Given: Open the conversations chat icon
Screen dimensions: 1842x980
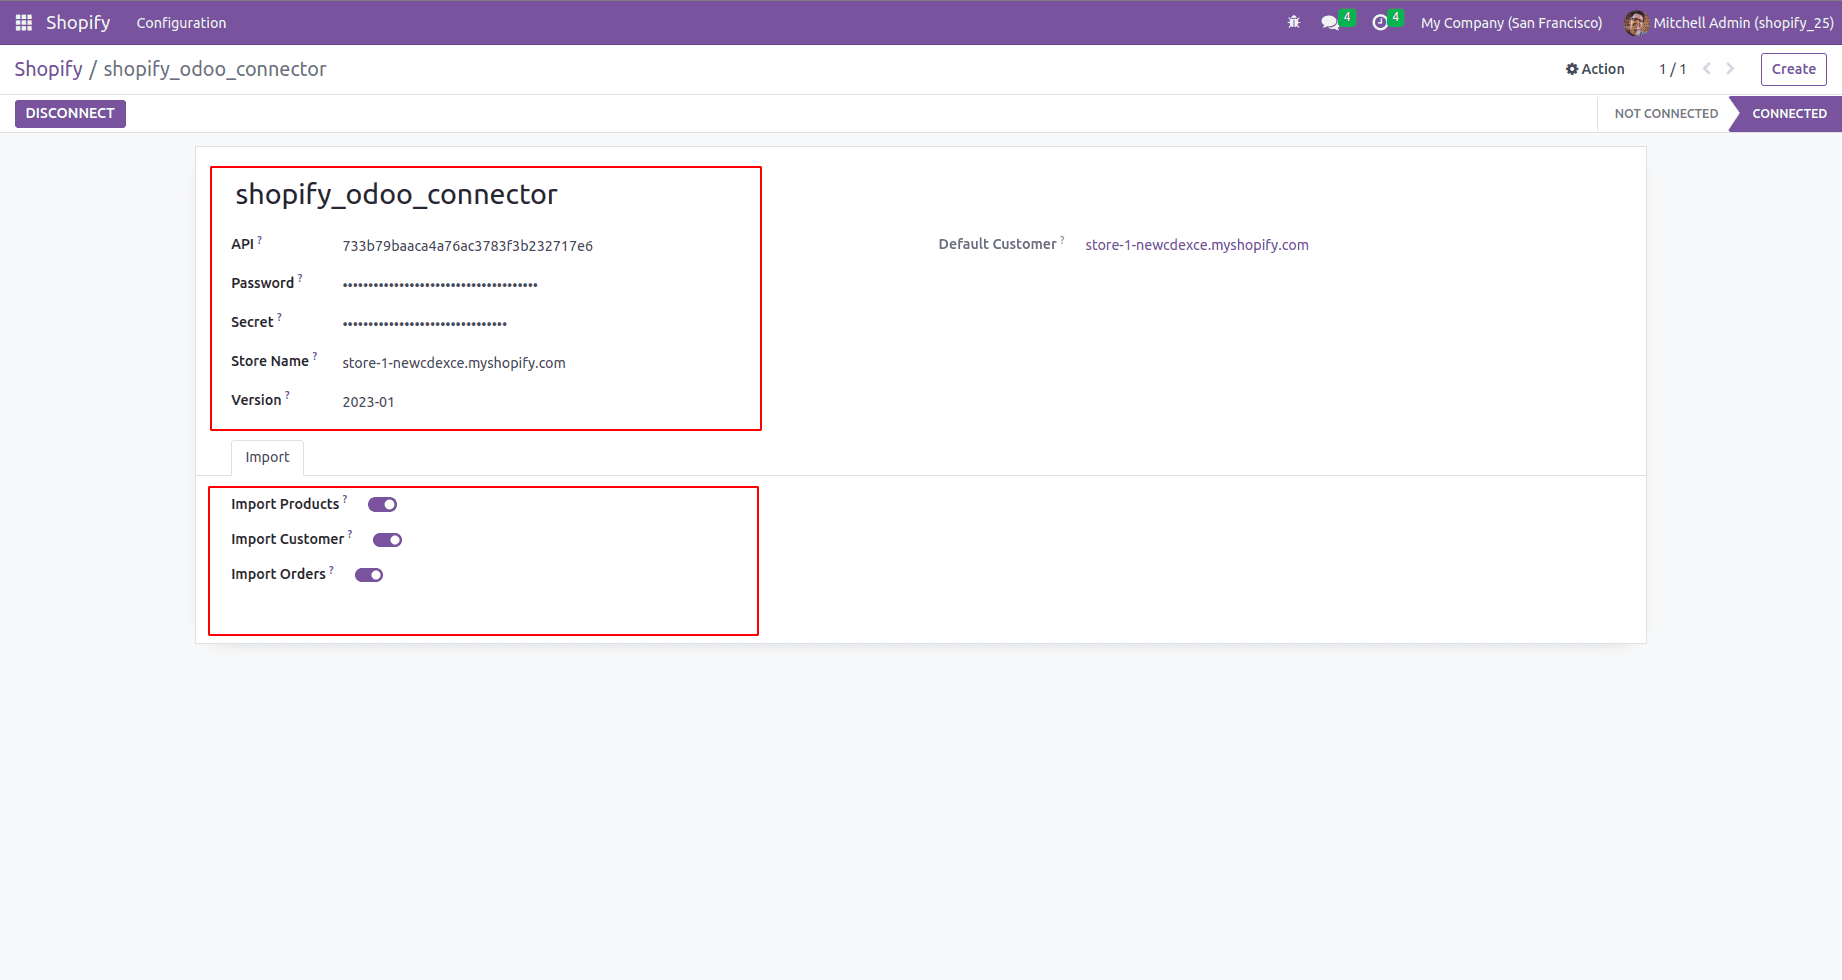Looking at the screenshot, I should [1330, 22].
